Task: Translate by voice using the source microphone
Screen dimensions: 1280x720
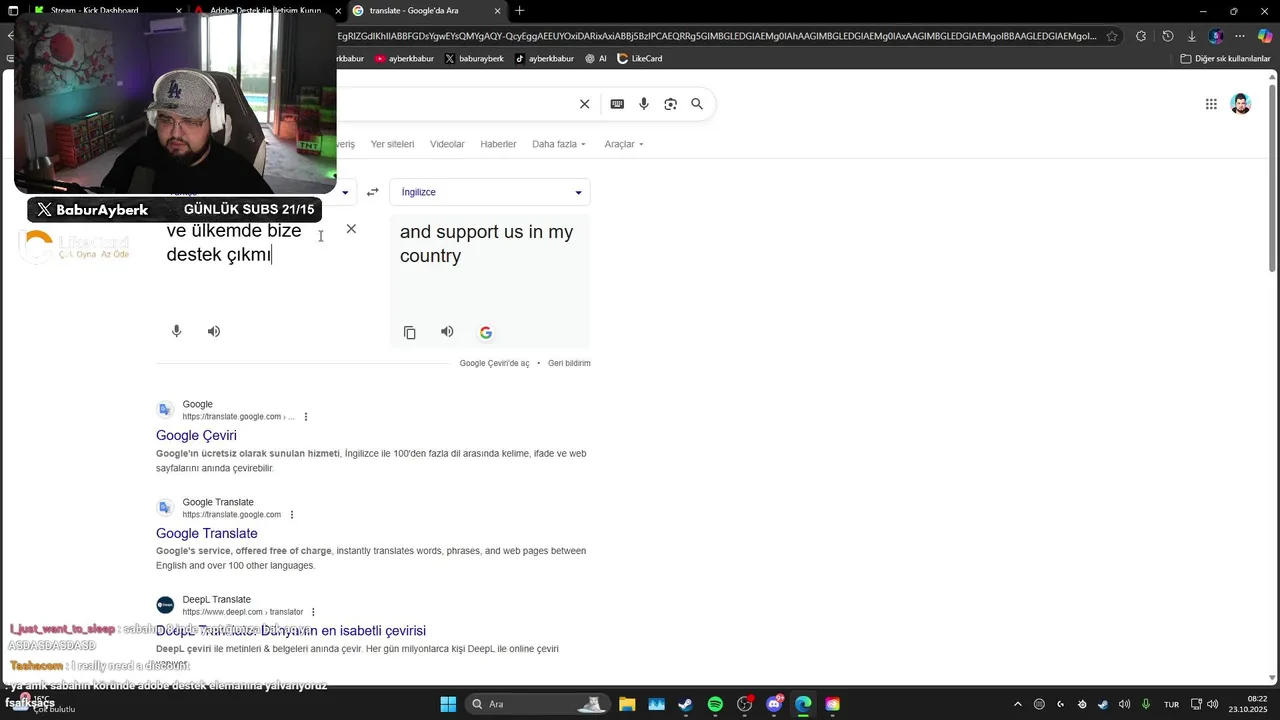Action: pos(177,331)
